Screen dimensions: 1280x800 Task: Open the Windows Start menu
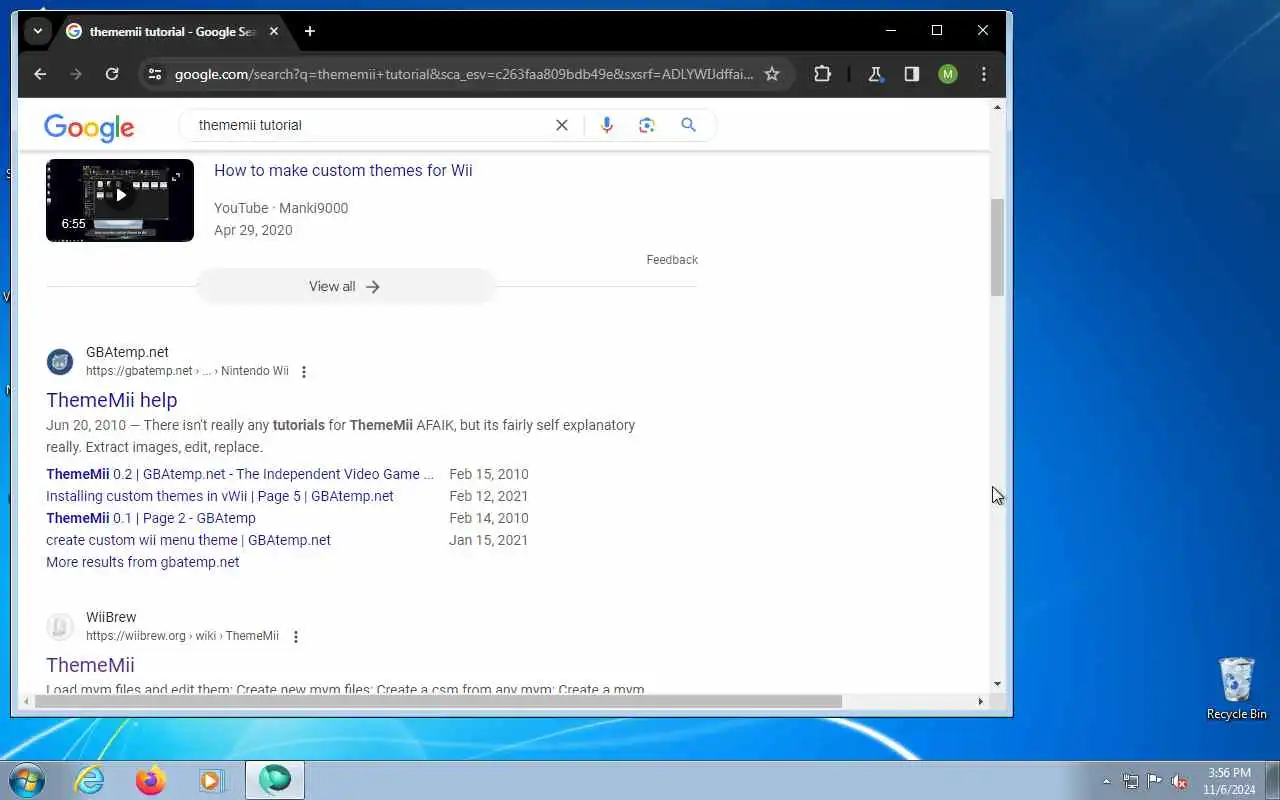tap(26, 779)
